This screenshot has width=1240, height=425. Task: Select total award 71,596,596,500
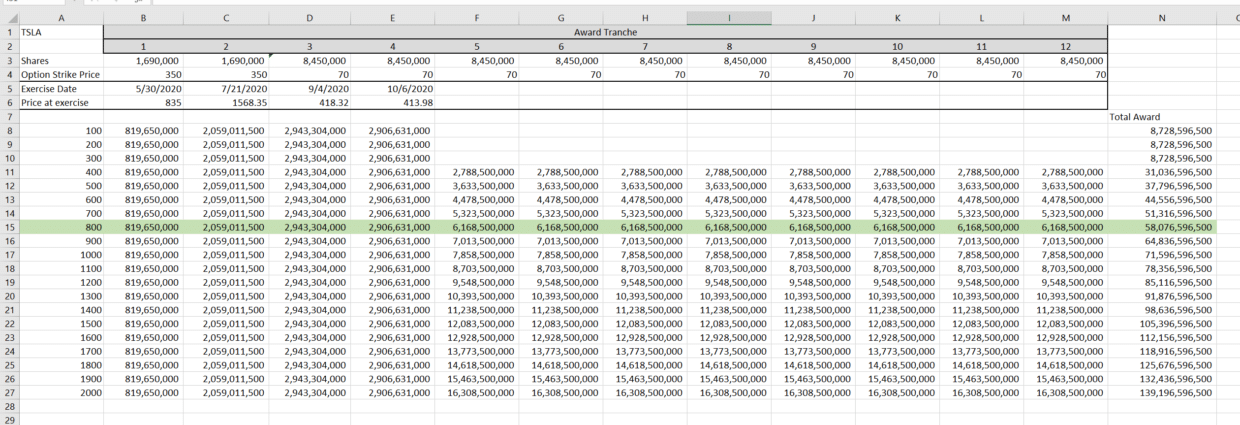click(1162, 255)
